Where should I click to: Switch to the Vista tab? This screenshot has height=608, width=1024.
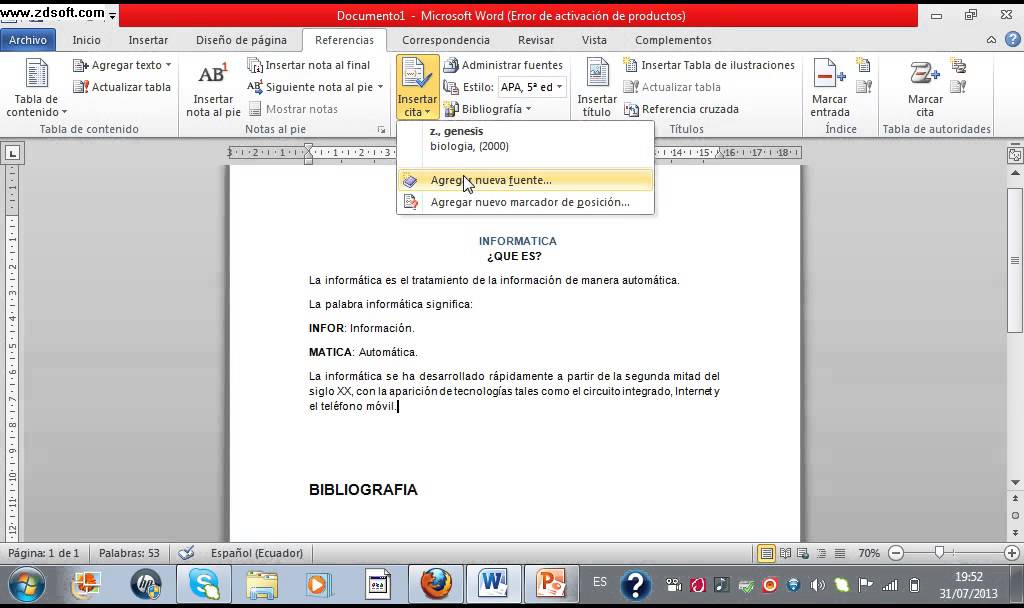pyautogui.click(x=594, y=40)
